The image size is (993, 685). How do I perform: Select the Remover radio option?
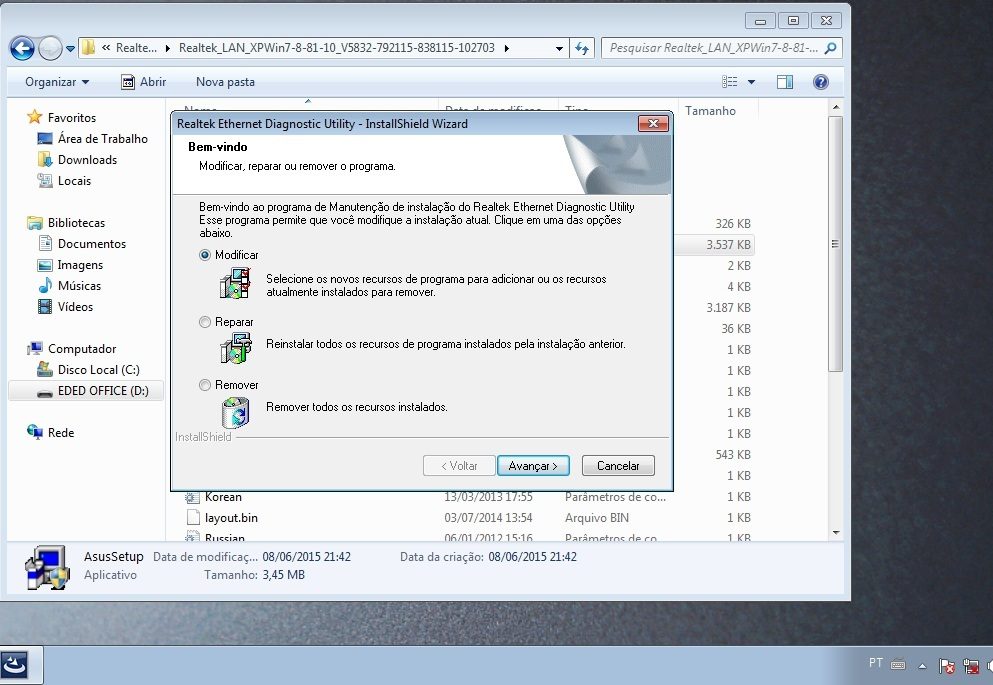tap(205, 385)
